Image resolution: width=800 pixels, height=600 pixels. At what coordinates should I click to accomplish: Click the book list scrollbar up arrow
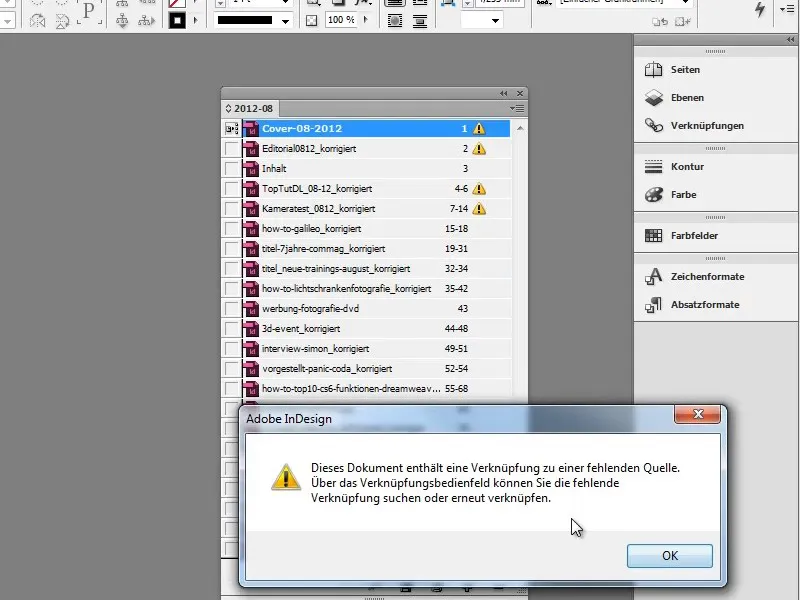[520, 128]
